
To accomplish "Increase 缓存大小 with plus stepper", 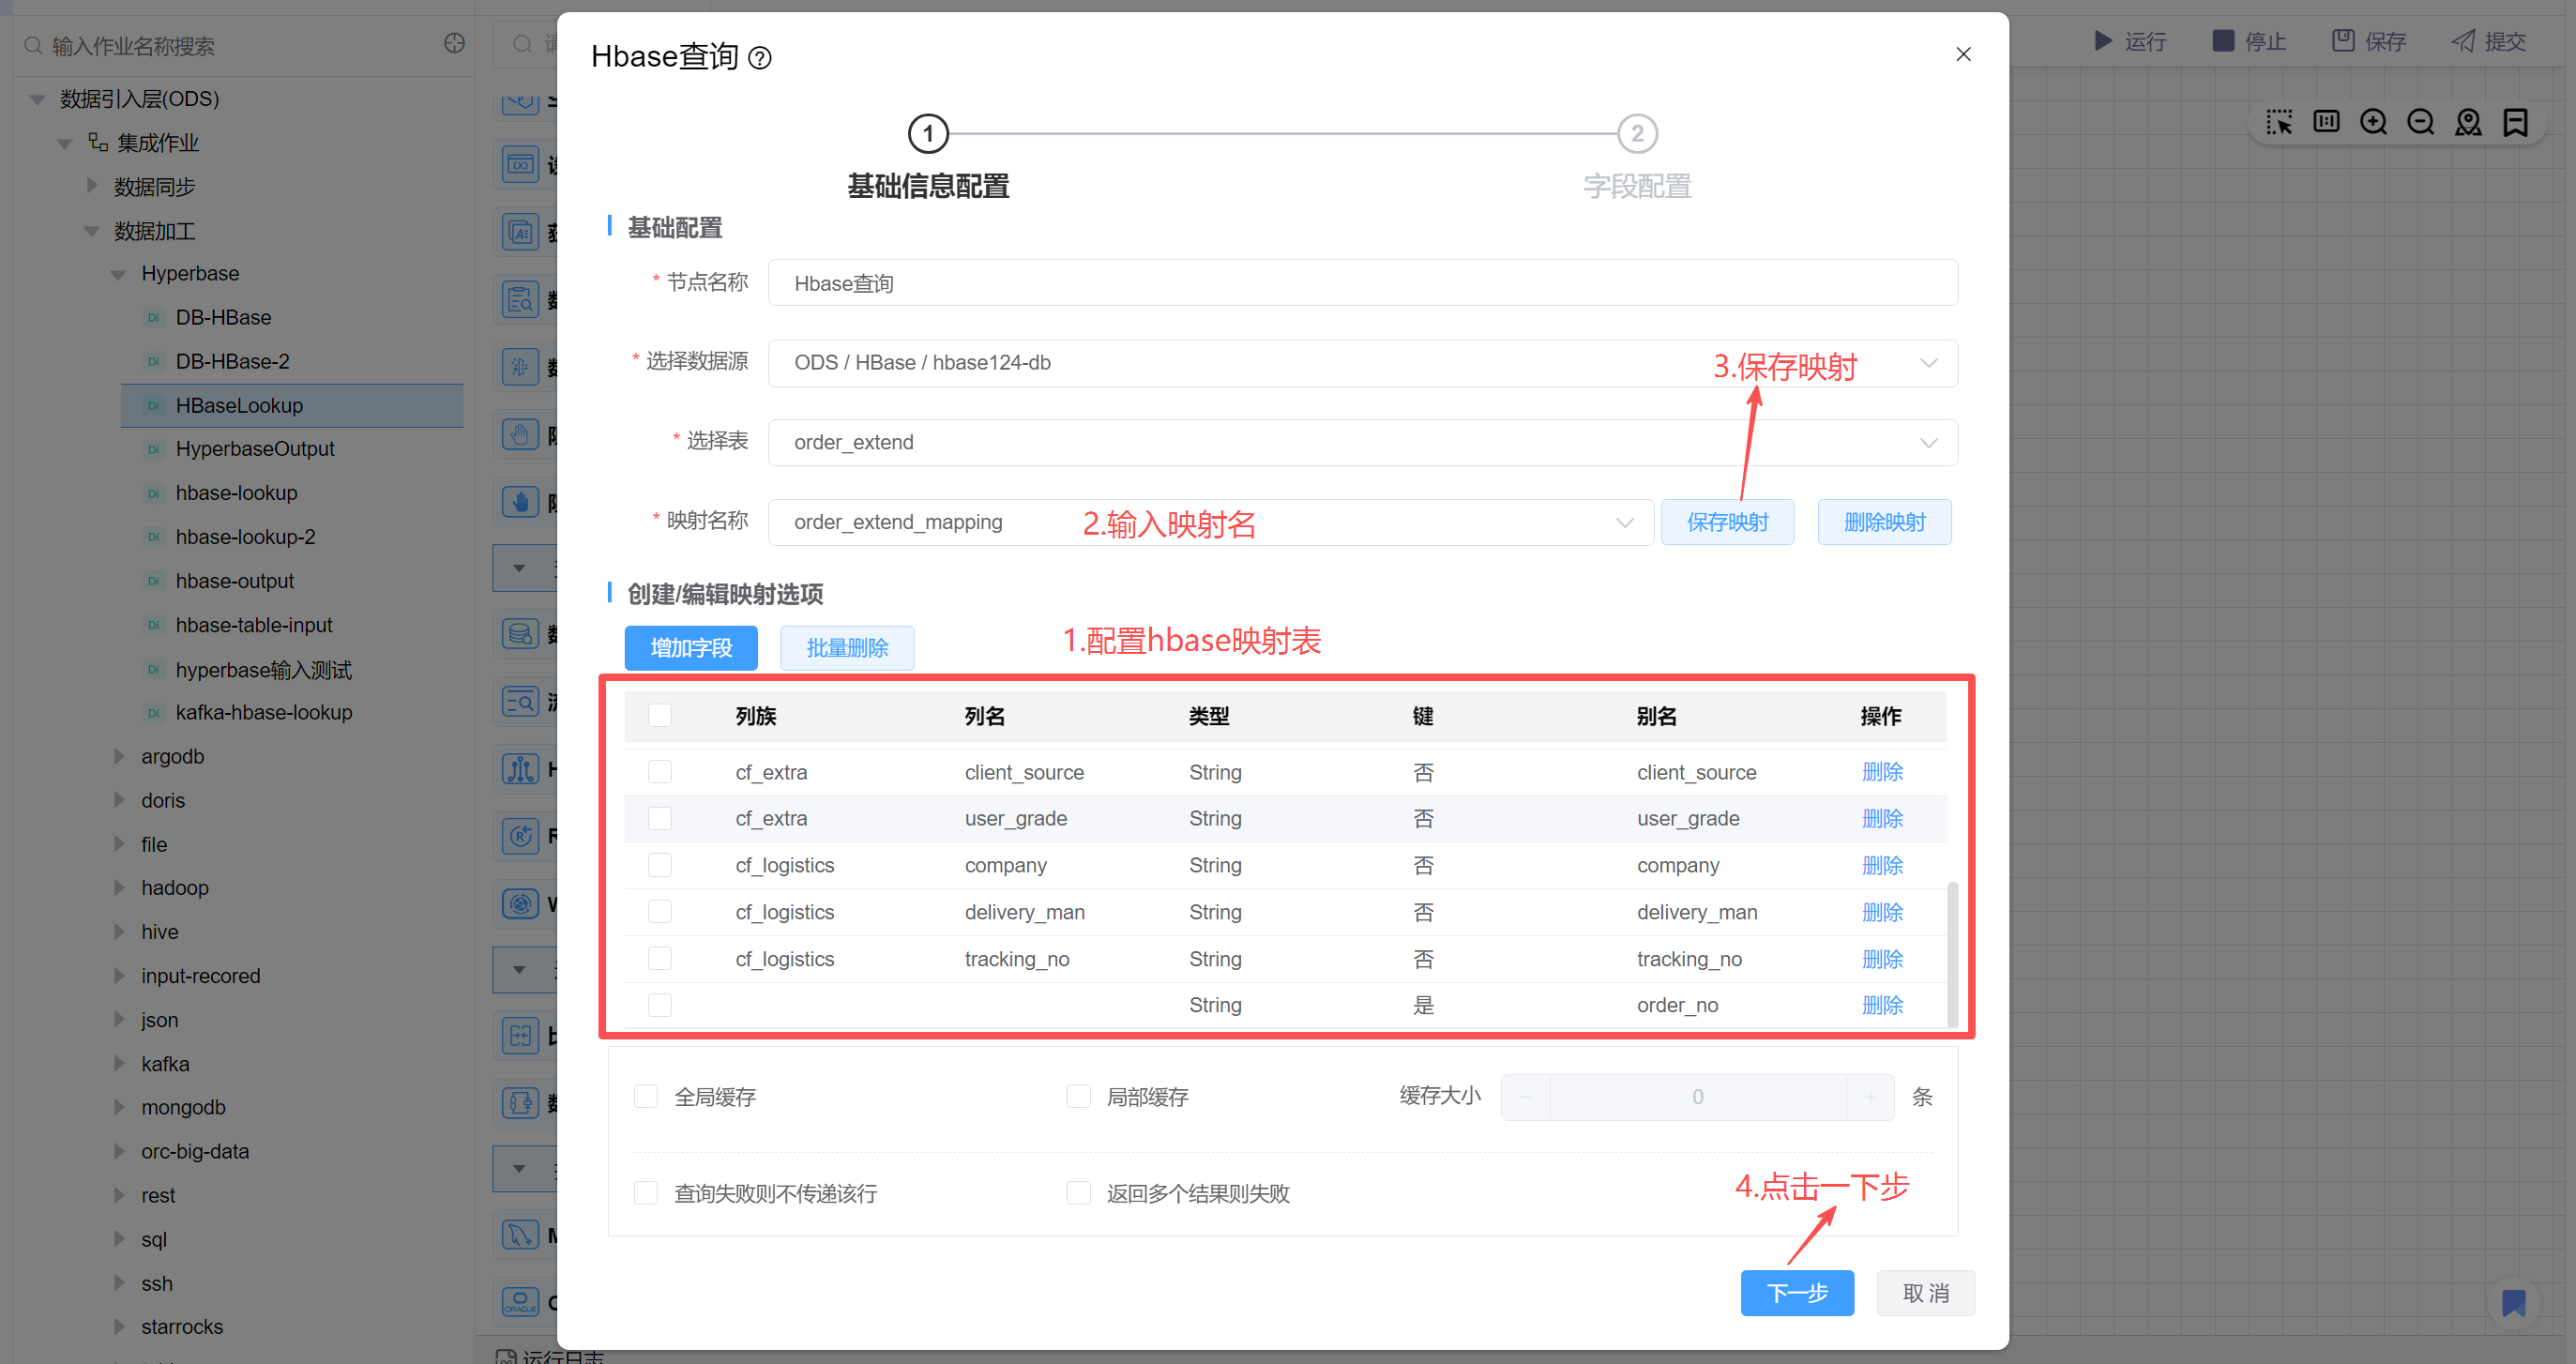I will pos(1869,1097).
